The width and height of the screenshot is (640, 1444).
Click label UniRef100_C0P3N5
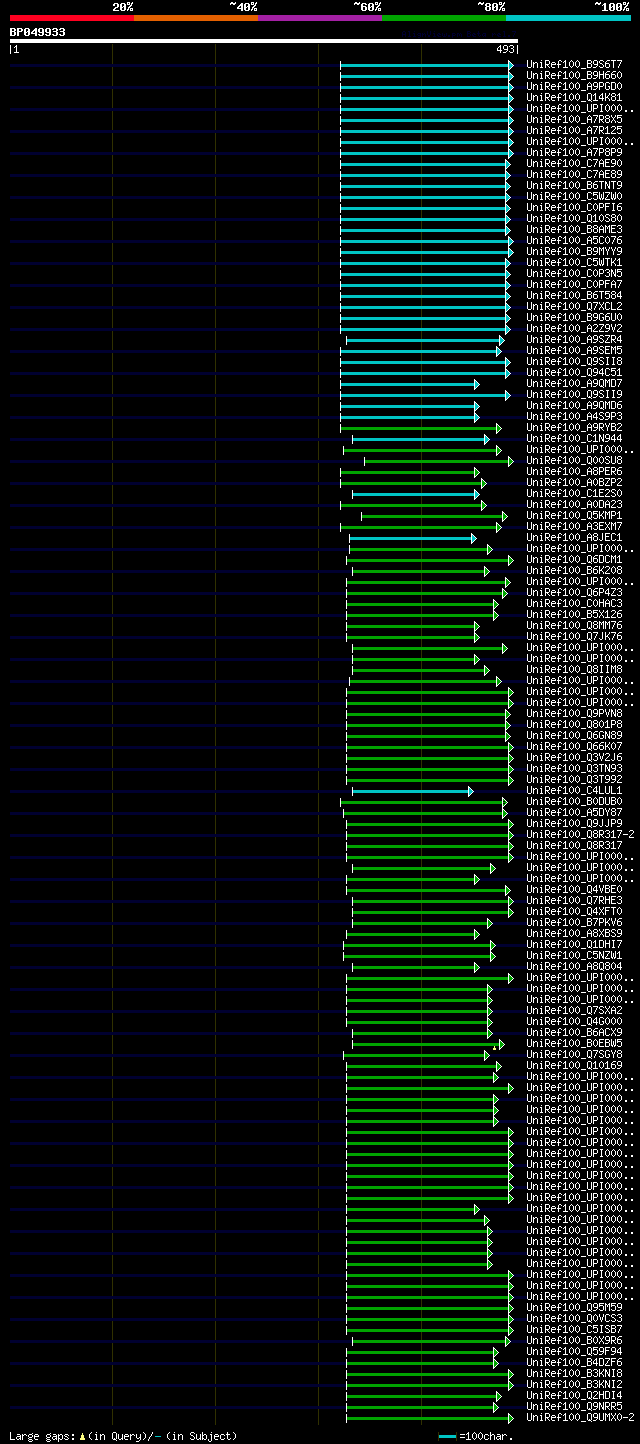click(x=574, y=273)
